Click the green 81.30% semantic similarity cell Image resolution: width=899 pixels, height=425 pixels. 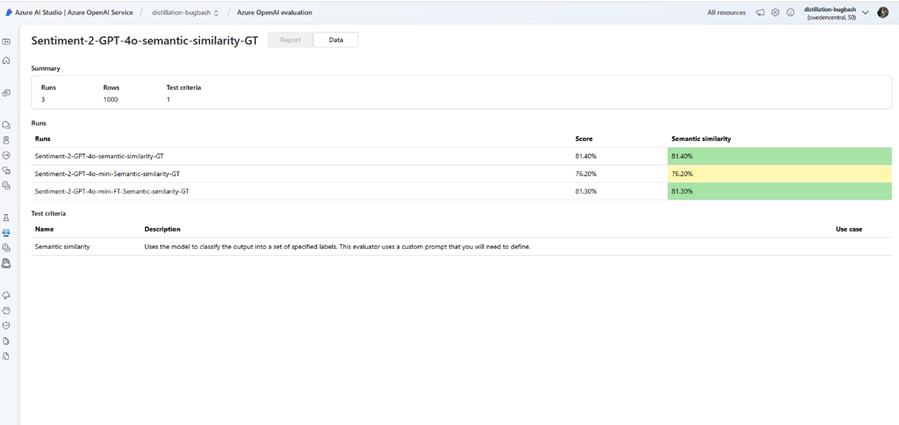[780, 192]
